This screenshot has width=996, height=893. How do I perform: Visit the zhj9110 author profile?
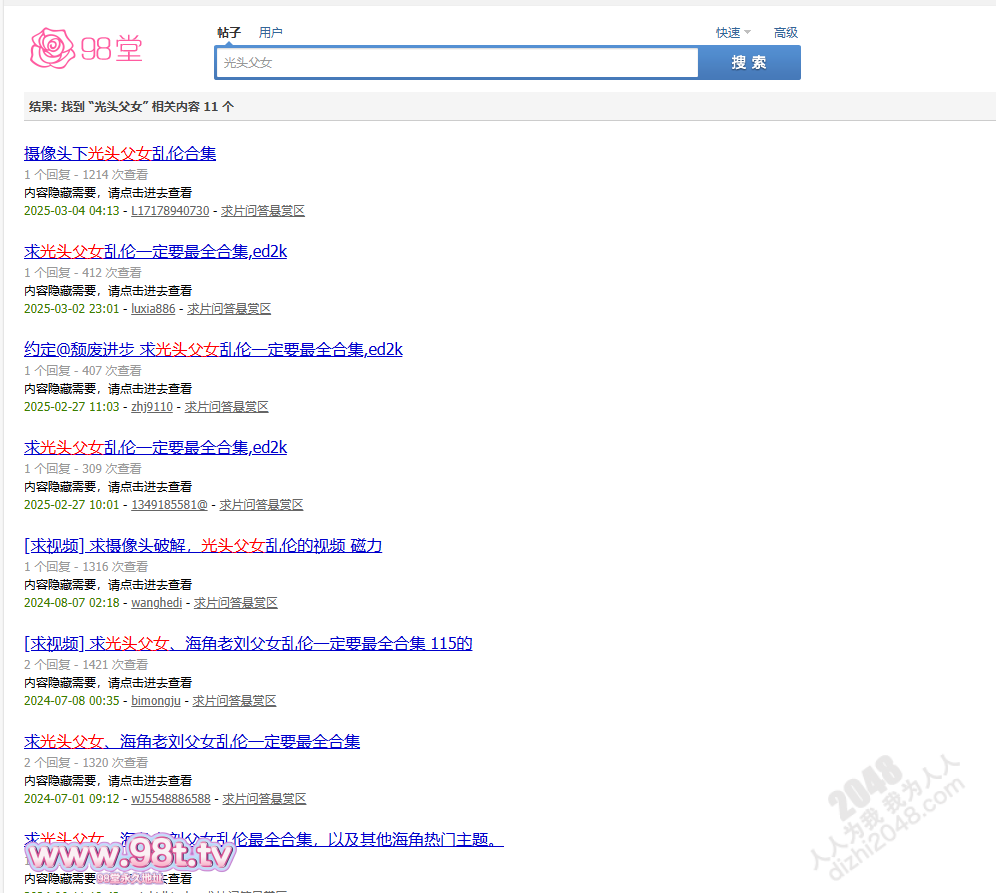pos(152,407)
